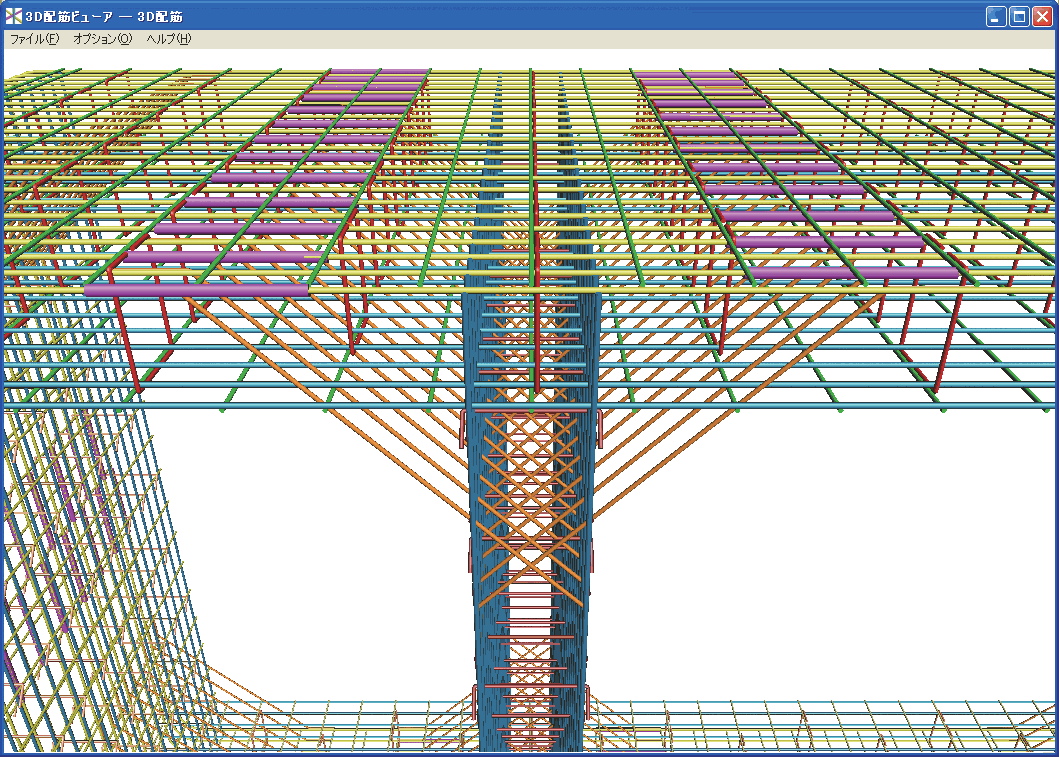Click the red bracket at column's upper left edge
This screenshot has width=1059, height=757.
[x=462, y=428]
